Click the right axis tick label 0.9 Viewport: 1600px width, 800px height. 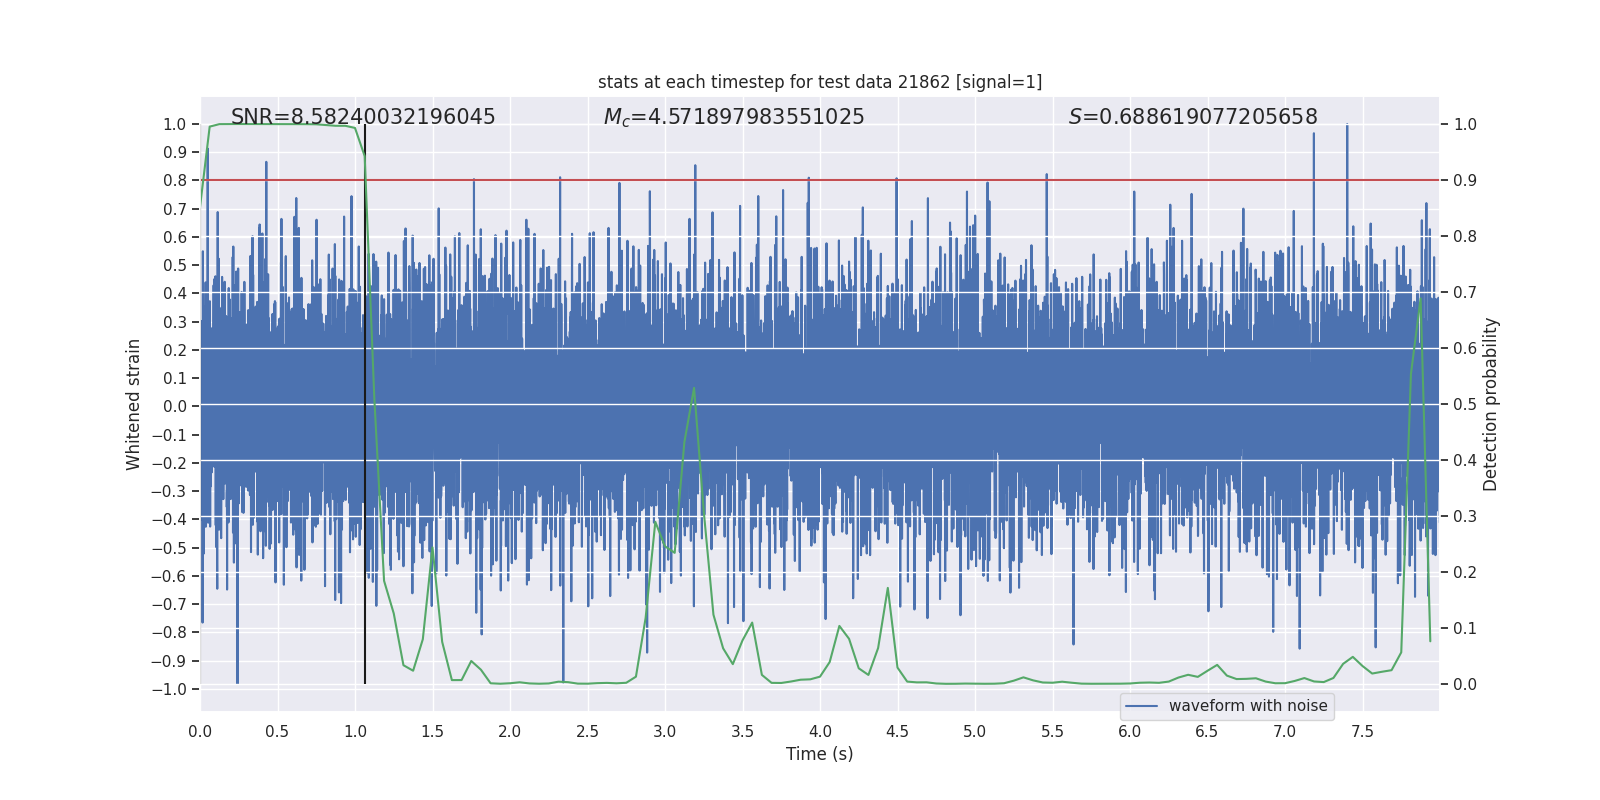coord(1465,181)
